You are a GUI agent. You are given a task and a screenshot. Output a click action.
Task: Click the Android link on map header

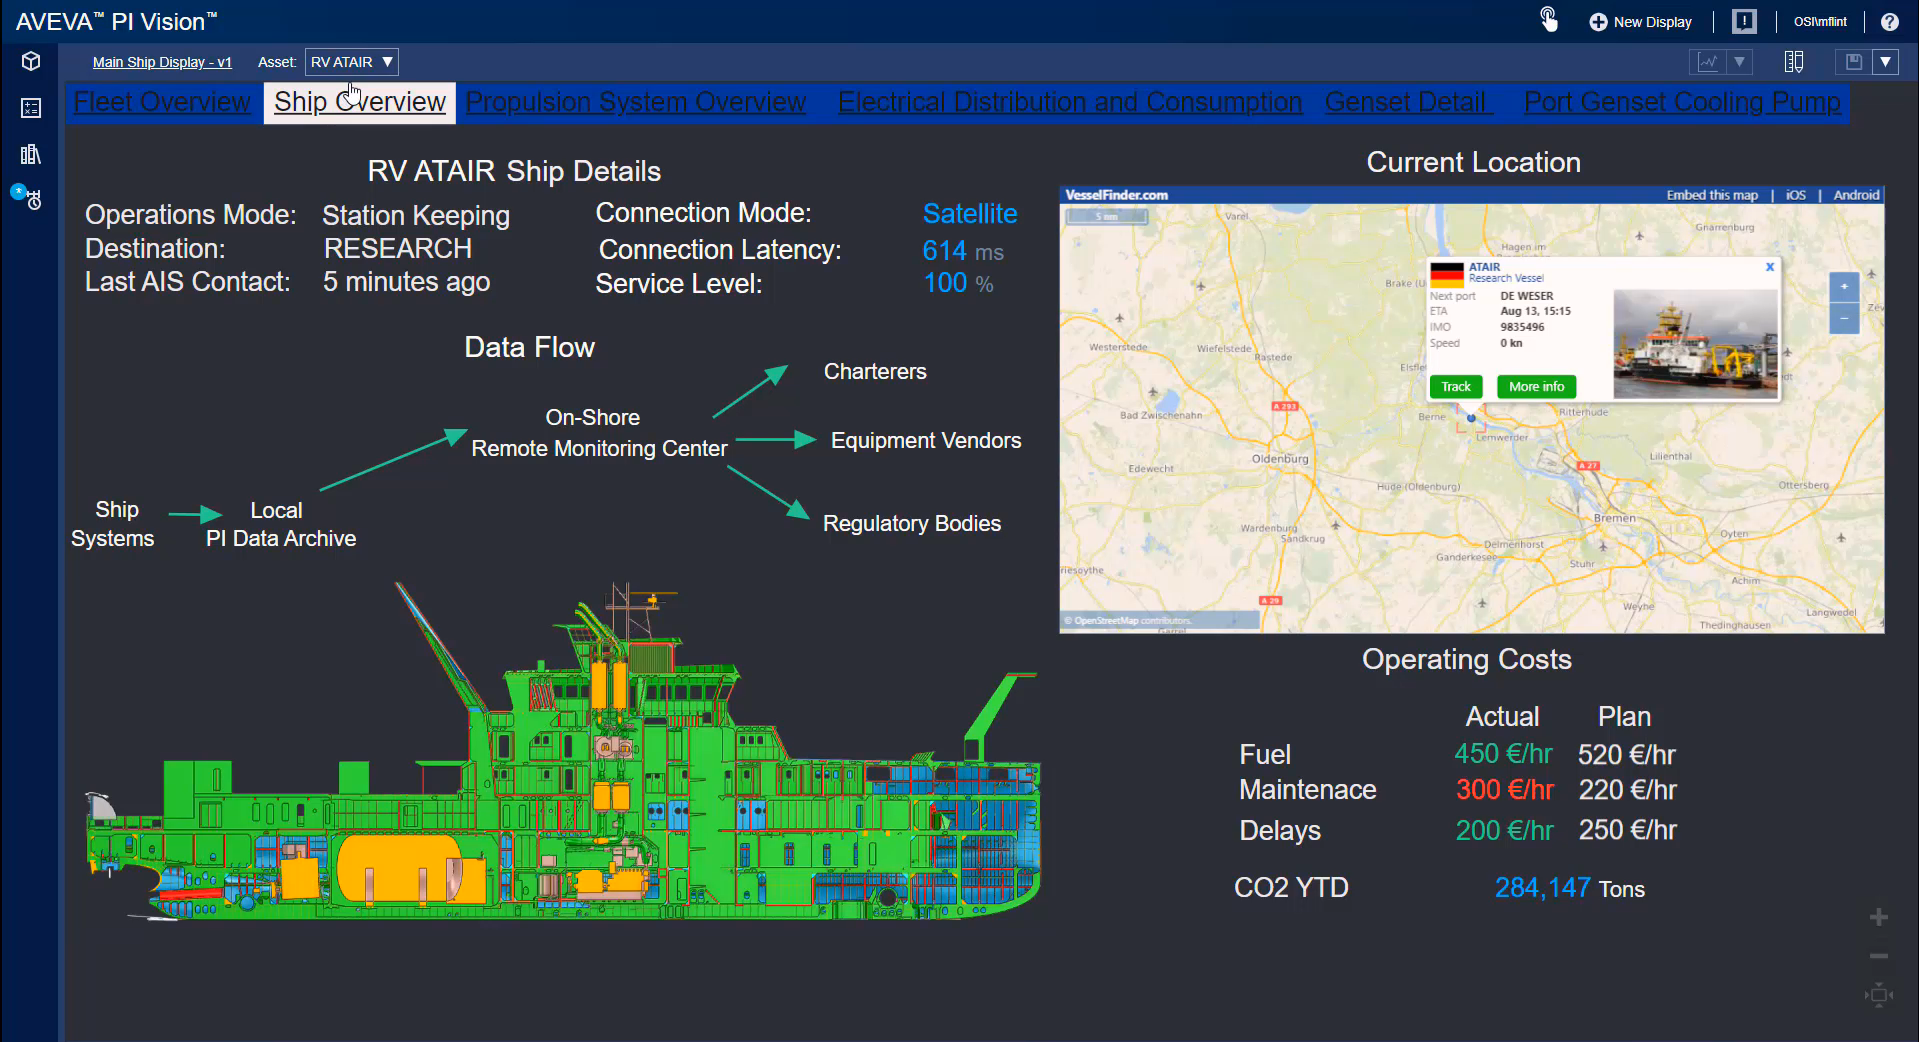tap(1856, 195)
